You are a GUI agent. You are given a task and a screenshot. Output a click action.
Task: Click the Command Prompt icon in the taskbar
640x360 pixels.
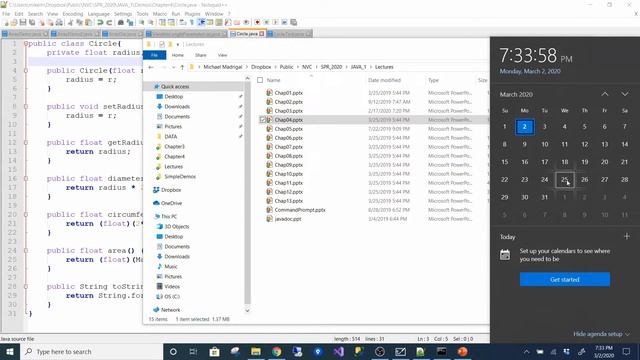tap(441, 351)
